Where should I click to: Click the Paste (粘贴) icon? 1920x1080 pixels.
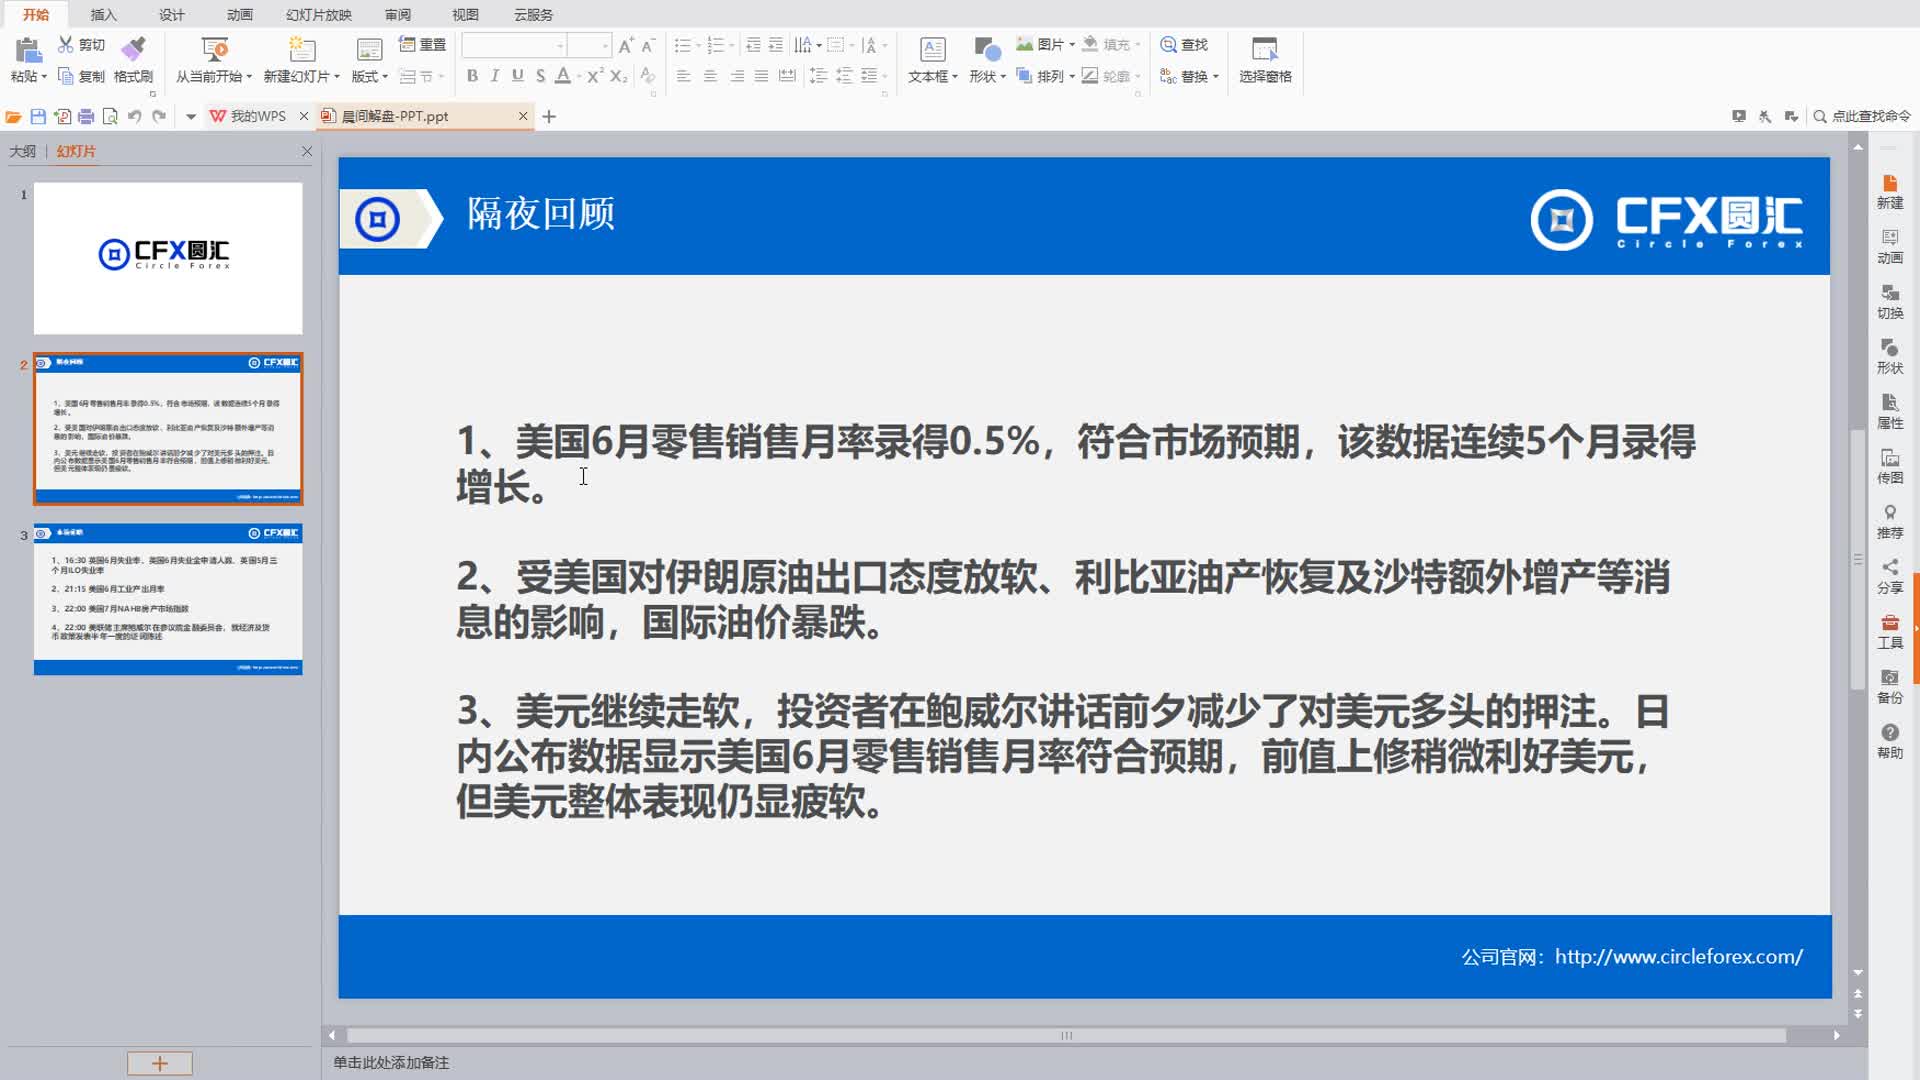28,50
